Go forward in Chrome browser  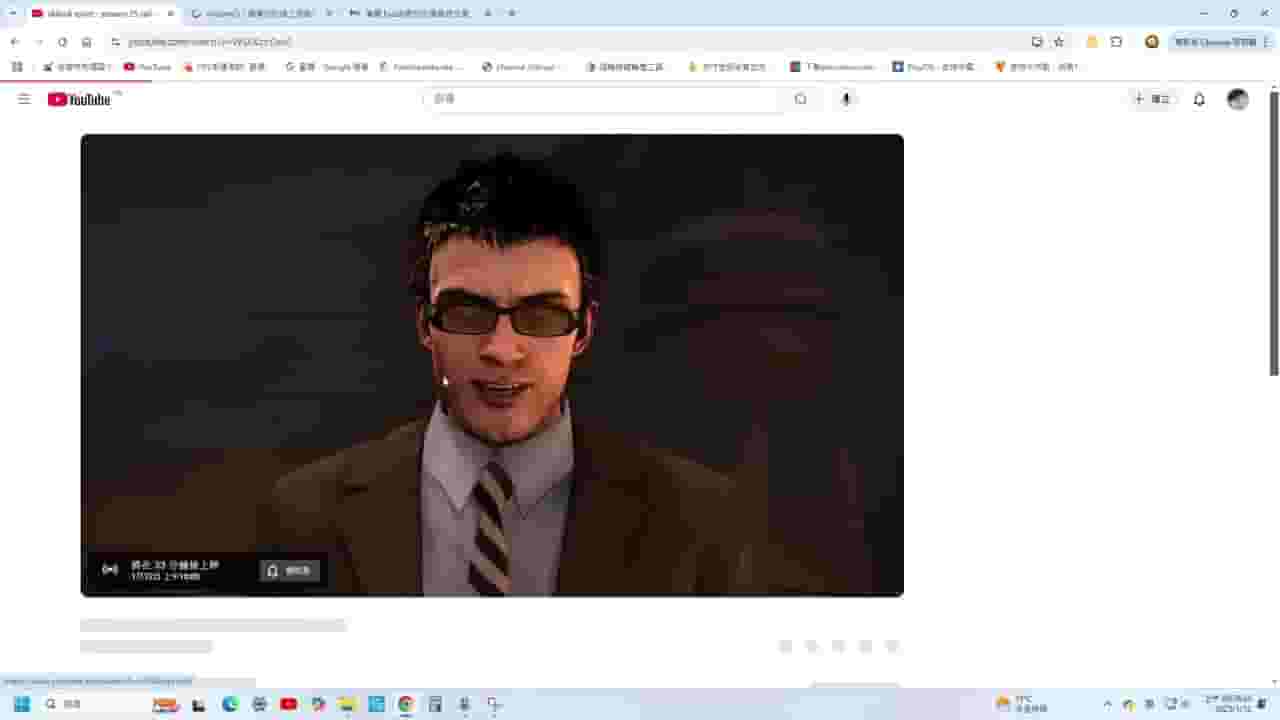pyautogui.click(x=39, y=42)
